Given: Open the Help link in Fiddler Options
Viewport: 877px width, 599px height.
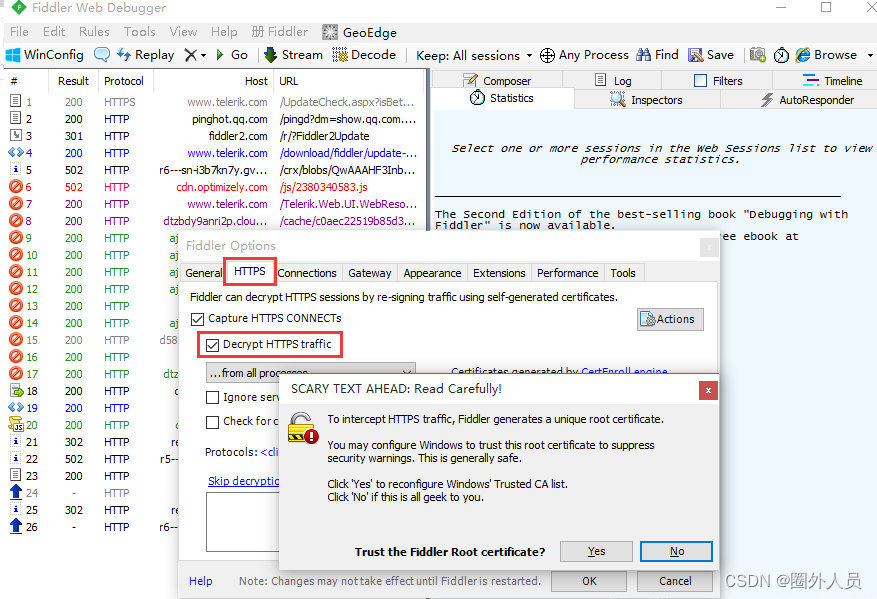Looking at the screenshot, I should [x=200, y=581].
